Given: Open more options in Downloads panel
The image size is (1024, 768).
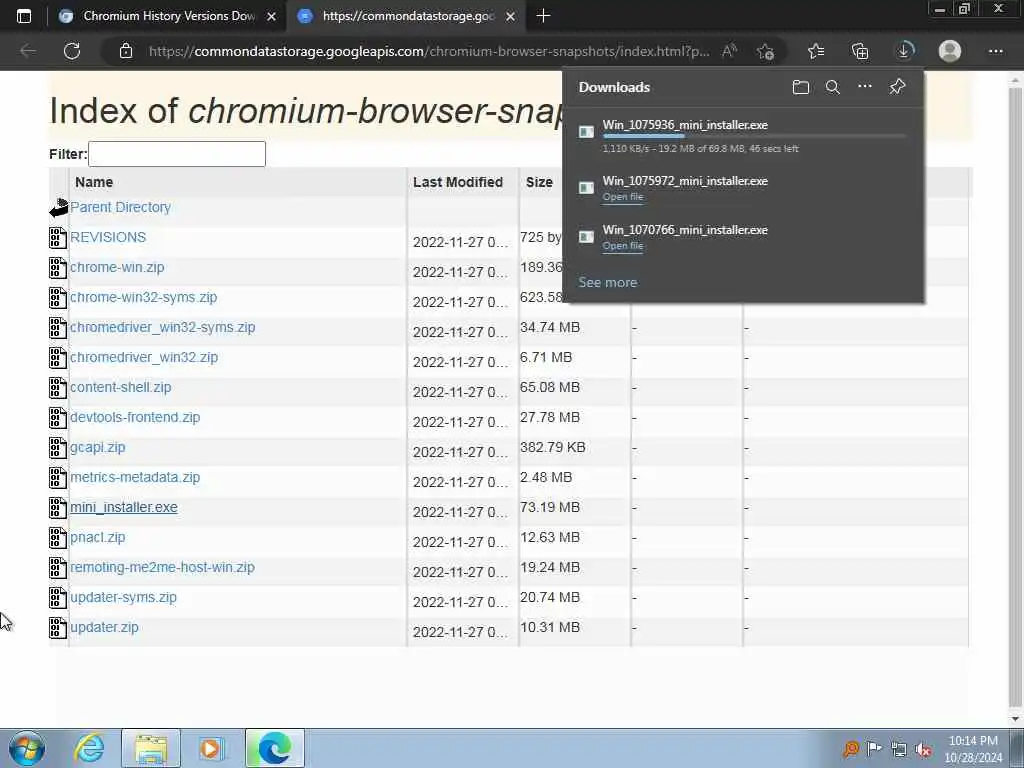Looking at the screenshot, I should 865,86.
